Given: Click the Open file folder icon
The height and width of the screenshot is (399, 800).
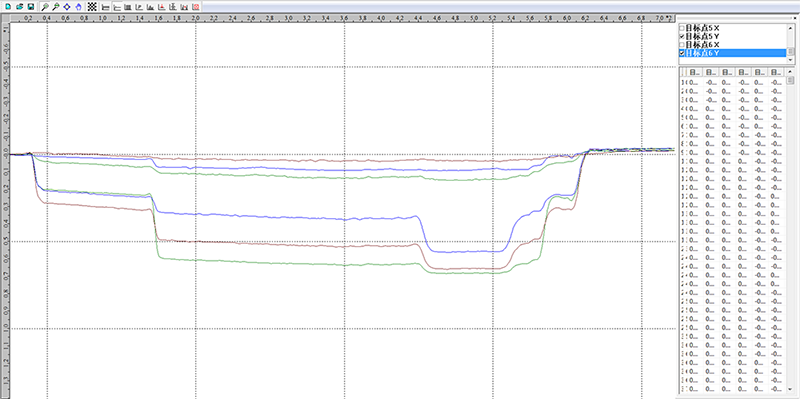Looking at the screenshot, I should click(19, 7).
